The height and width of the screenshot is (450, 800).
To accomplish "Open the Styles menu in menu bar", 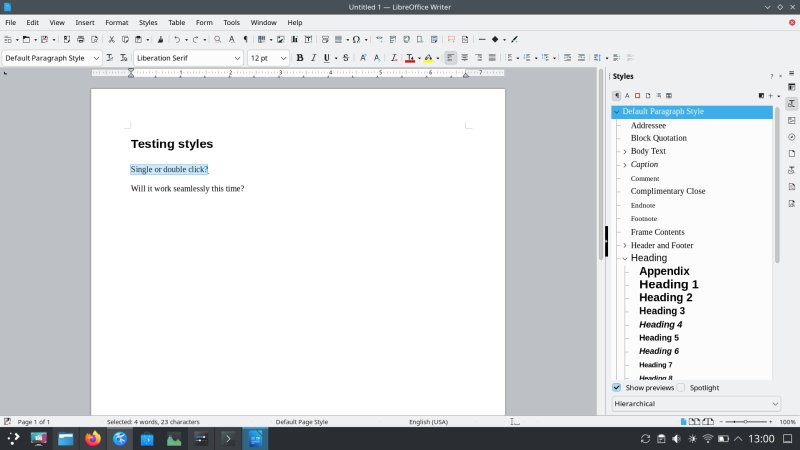I will coord(148,22).
